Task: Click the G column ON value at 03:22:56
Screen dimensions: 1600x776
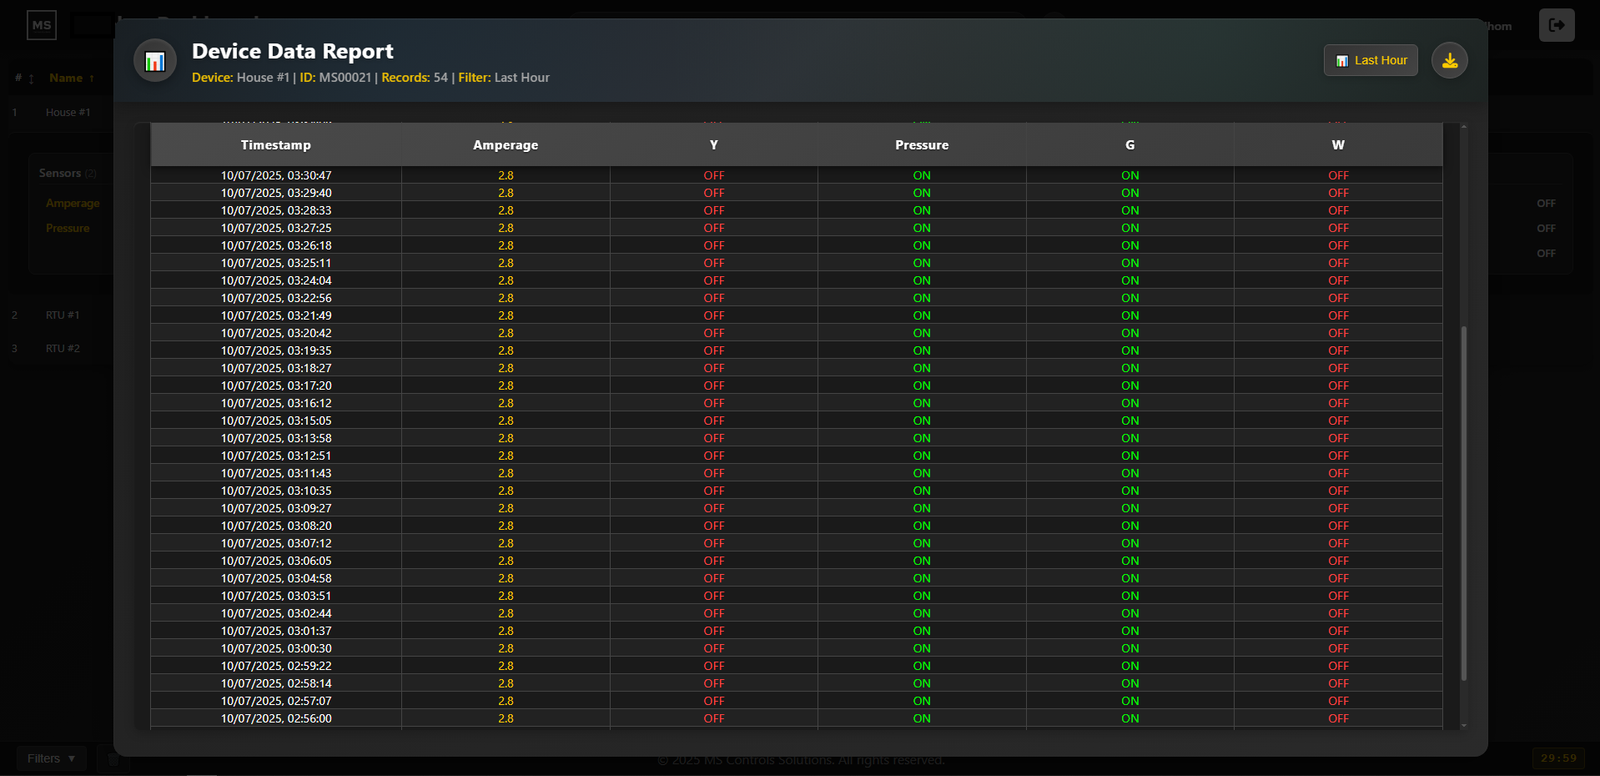Action: pos(1130,298)
